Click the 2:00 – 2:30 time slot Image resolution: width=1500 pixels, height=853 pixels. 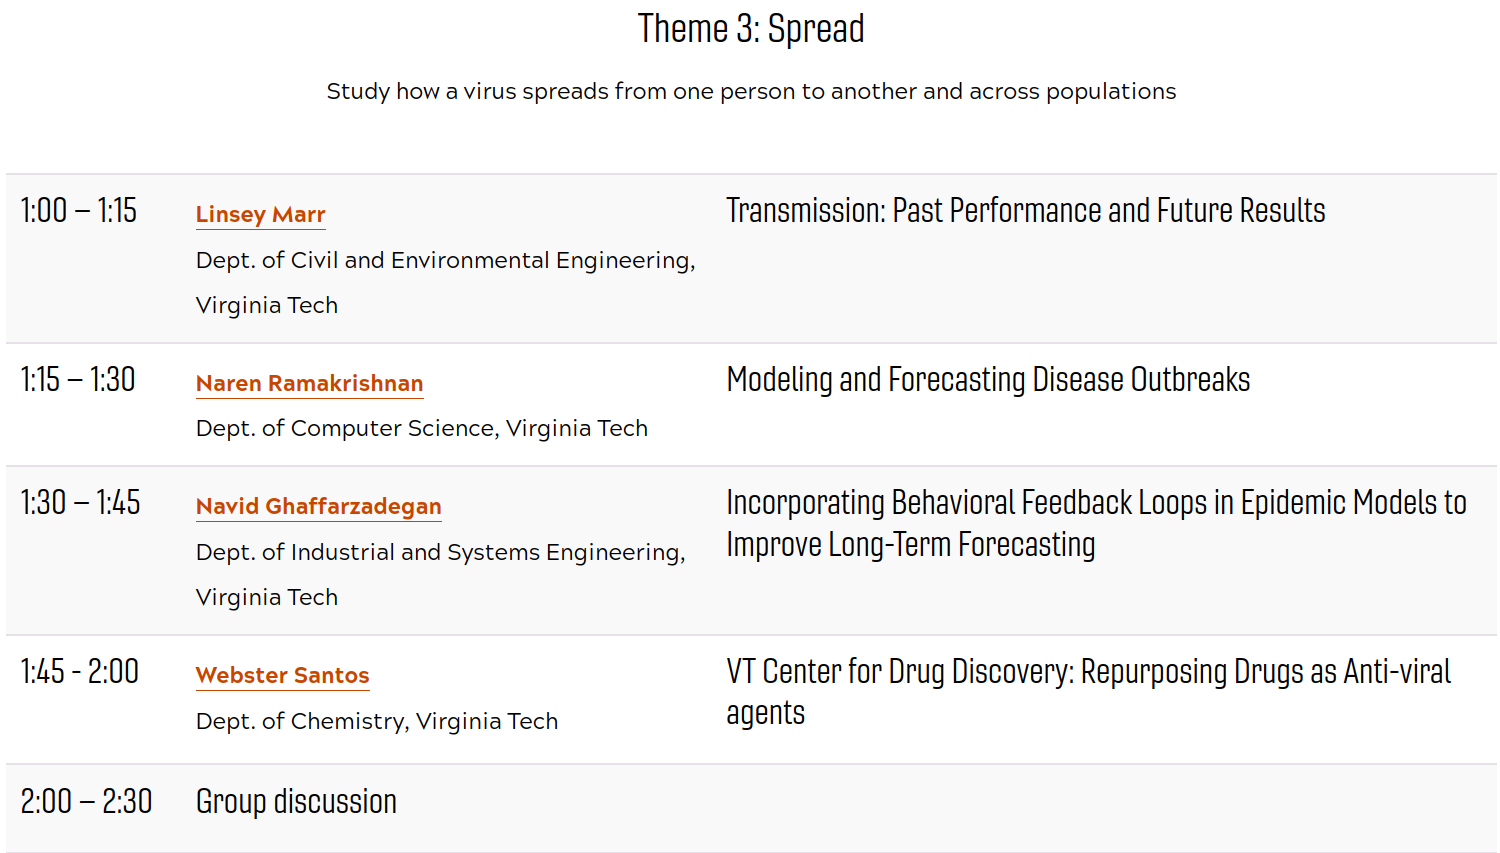[x=86, y=802]
